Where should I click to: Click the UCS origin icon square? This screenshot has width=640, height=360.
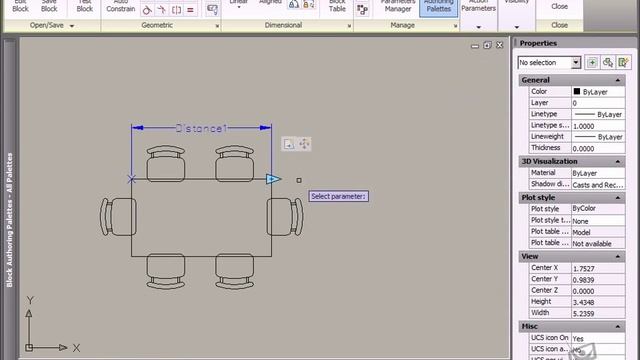[x=29, y=348]
